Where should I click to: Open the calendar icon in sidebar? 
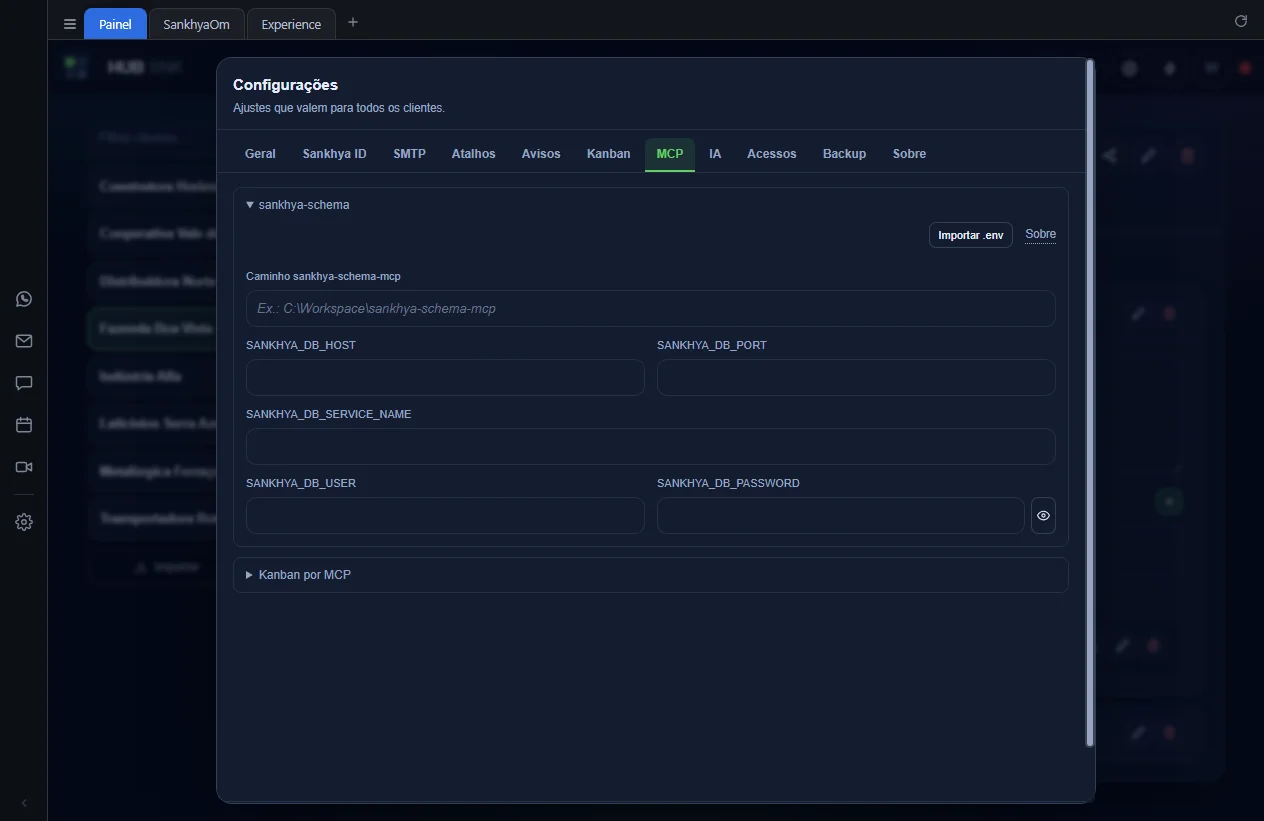tap(24, 425)
